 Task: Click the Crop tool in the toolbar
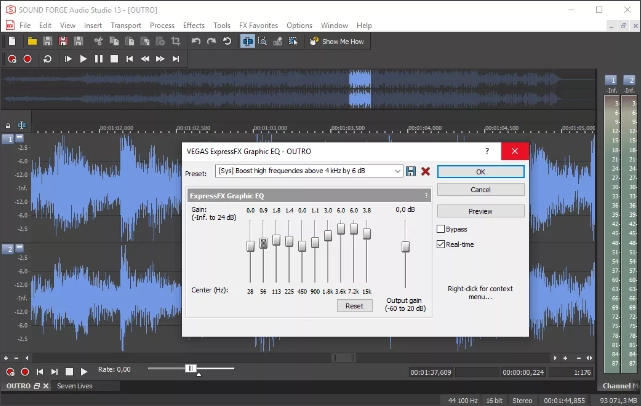[175, 41]
